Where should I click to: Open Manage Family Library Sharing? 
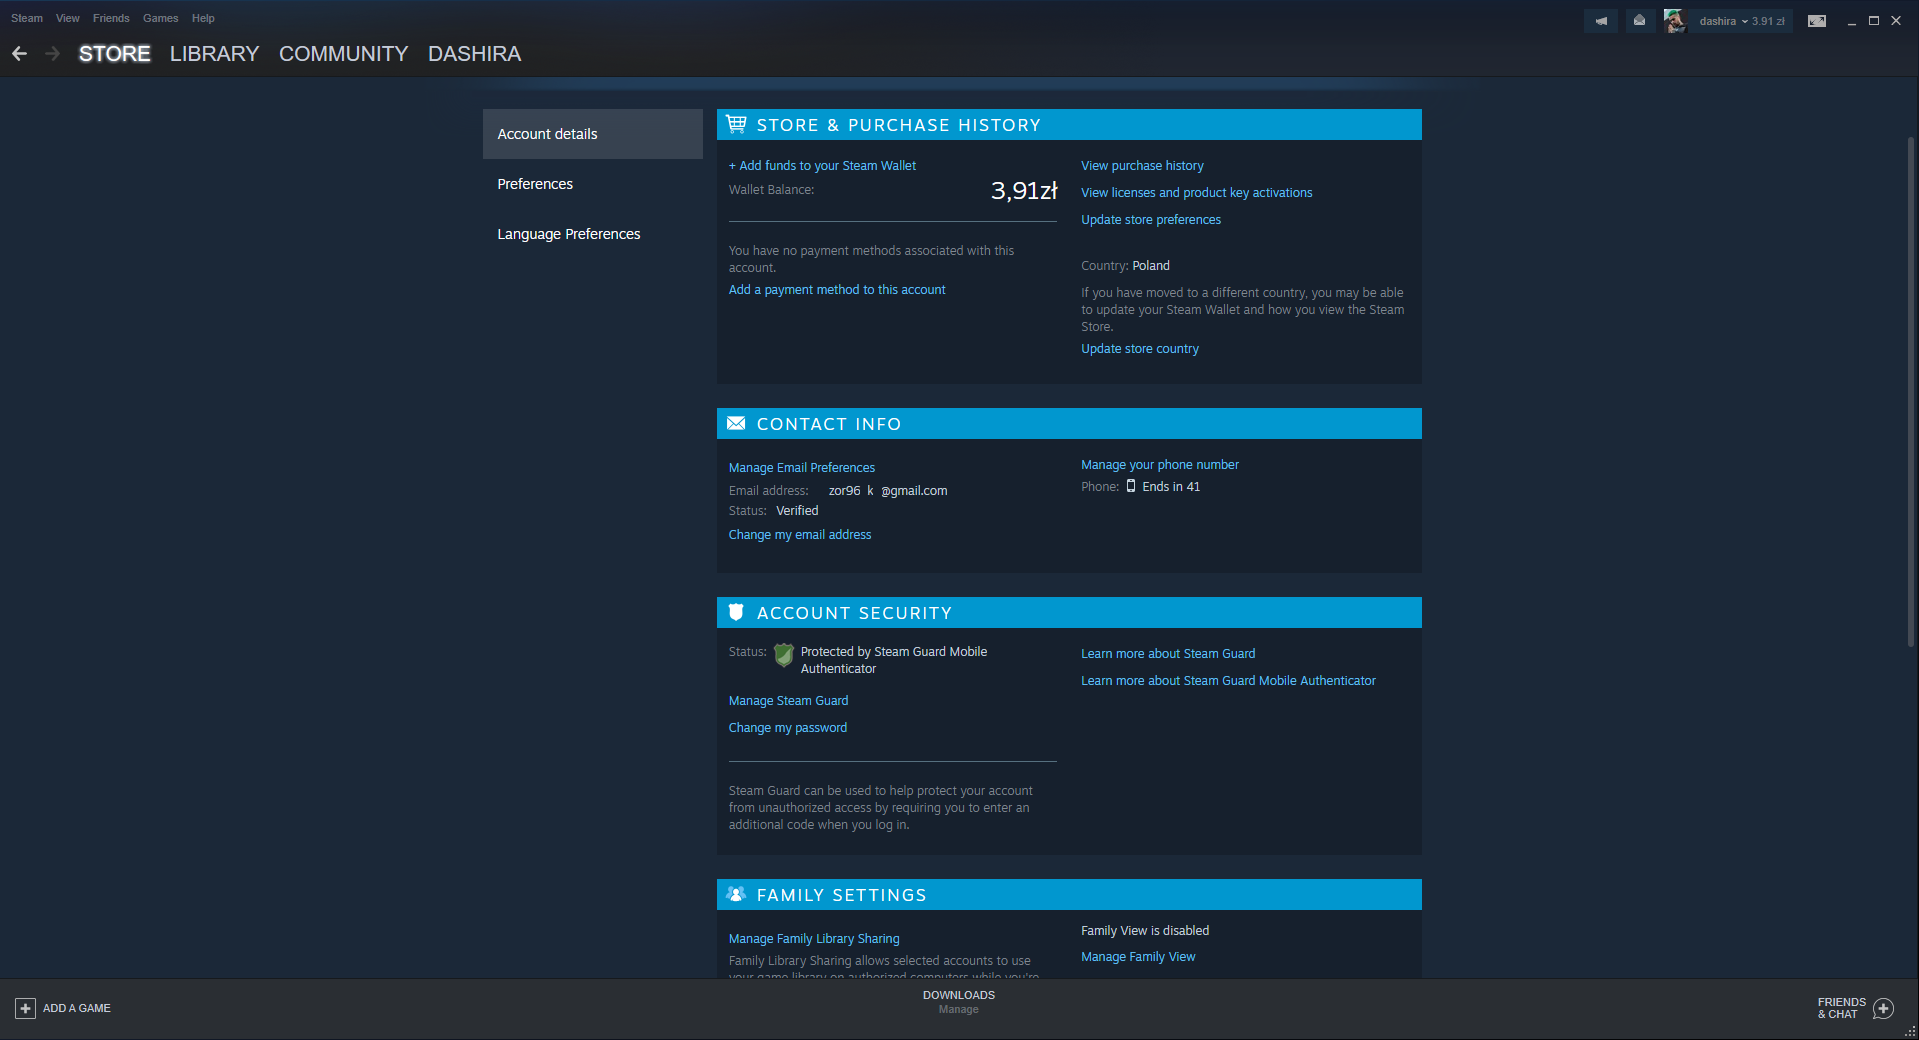(x=814, y=939)
